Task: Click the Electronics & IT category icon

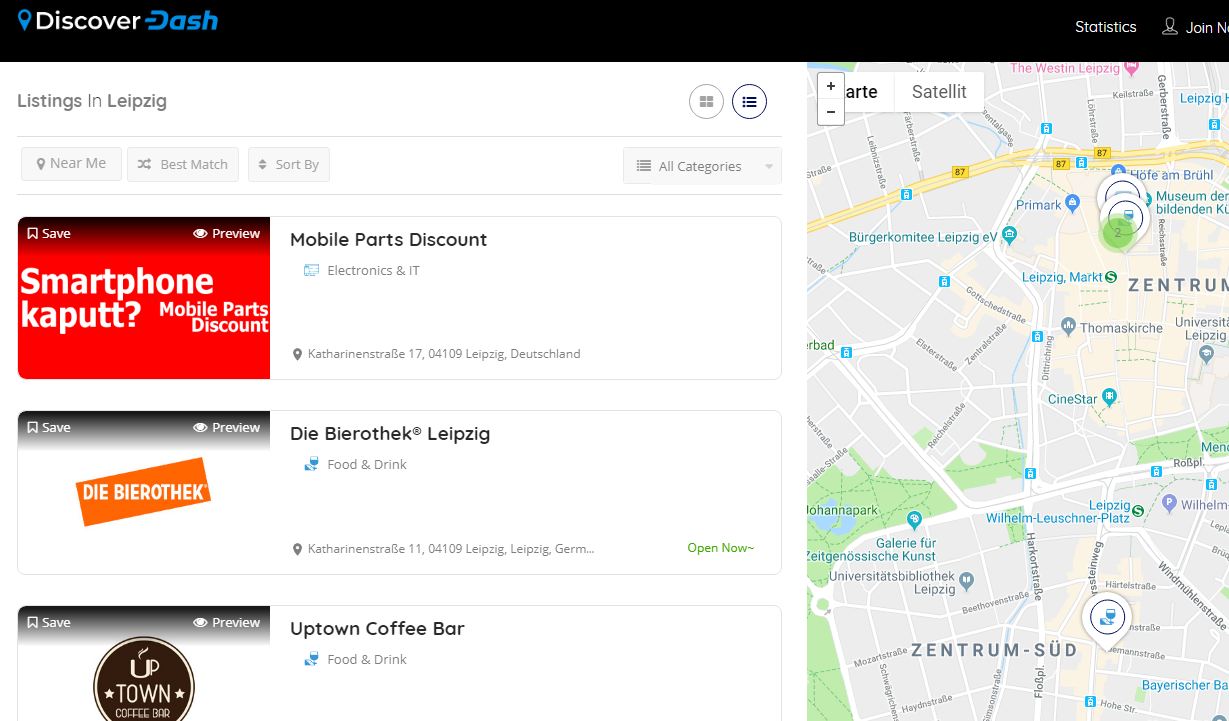Action: coord(311,270)
